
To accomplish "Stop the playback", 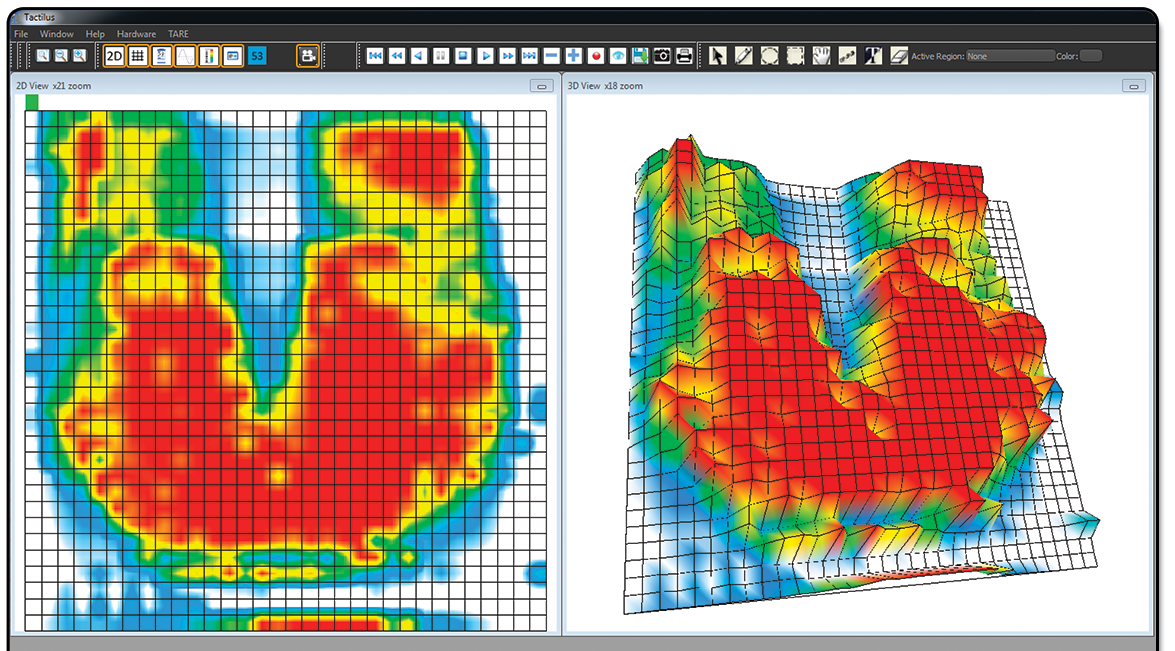I will click(x=463, y=55).
